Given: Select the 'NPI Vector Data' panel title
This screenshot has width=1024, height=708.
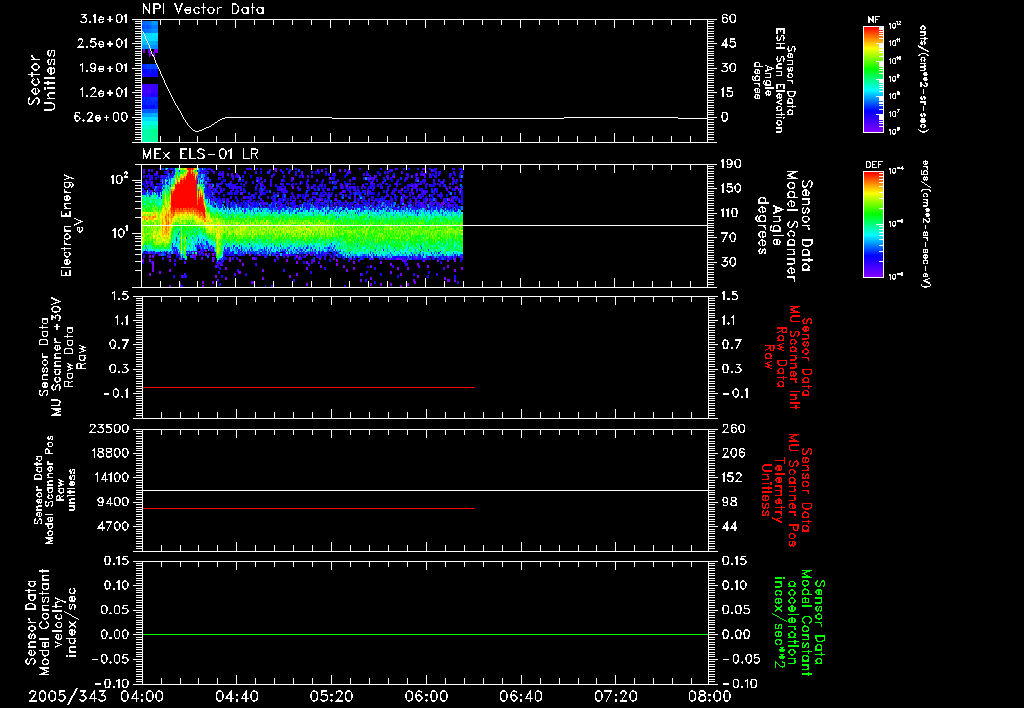Looking at the screenshot, I should [x=203, y=9].
